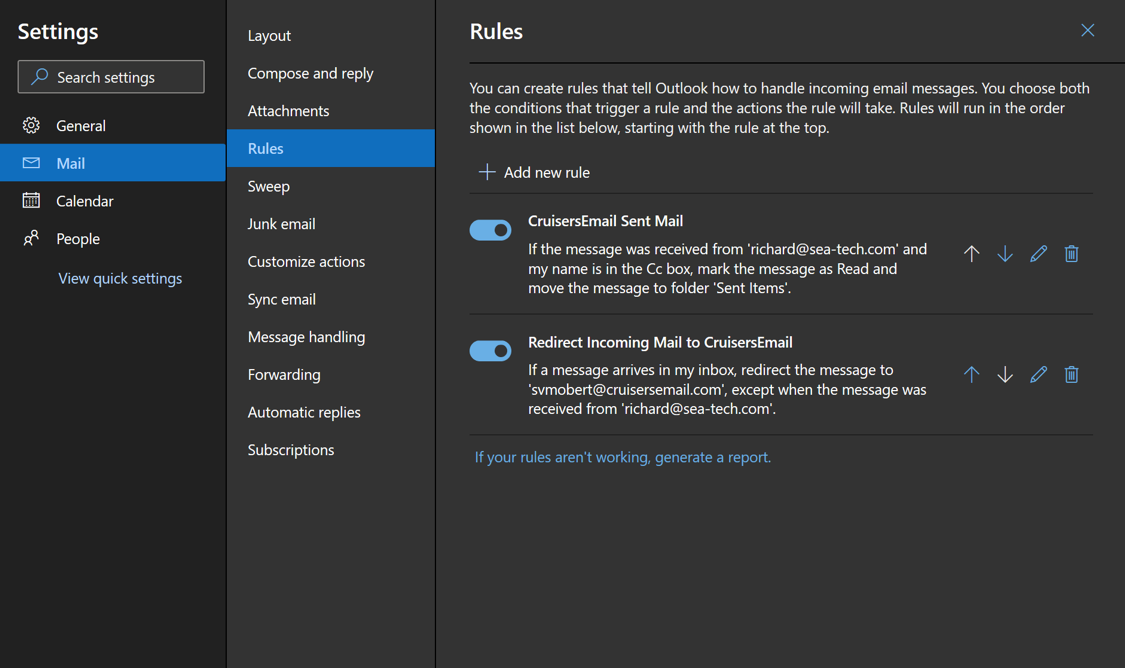Viewport: 1125px width, 668px height.
Task: Move Redirect Incoming Mail rule up
Action: [971, 375]
